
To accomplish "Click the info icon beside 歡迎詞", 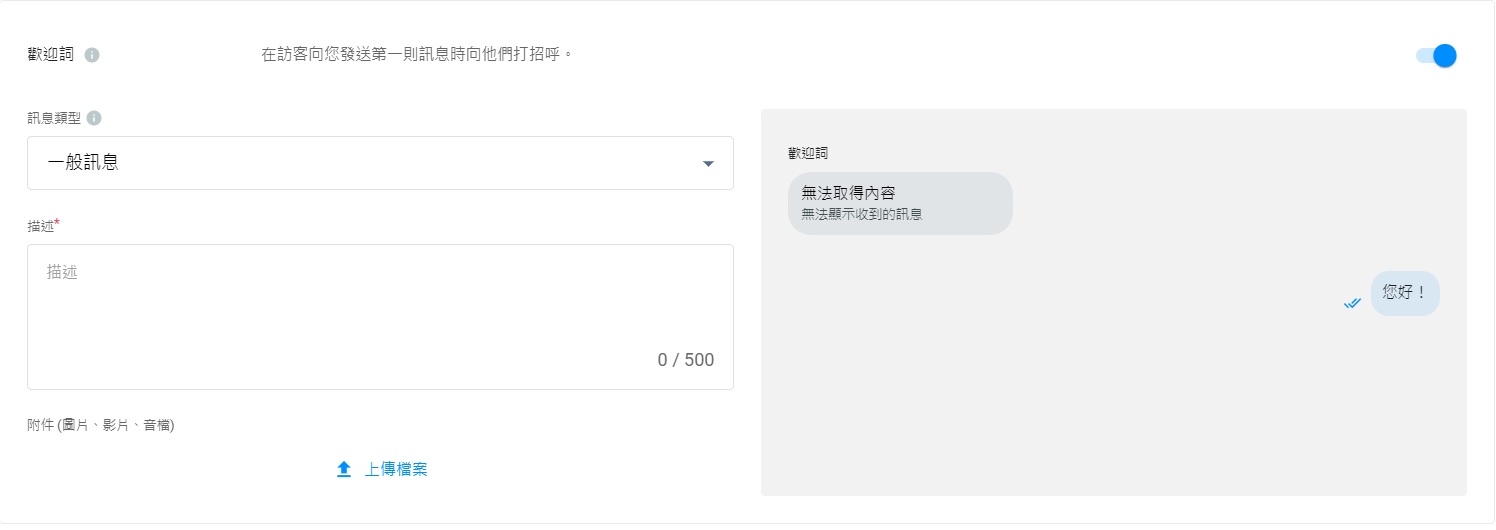I will pos(92,55).
